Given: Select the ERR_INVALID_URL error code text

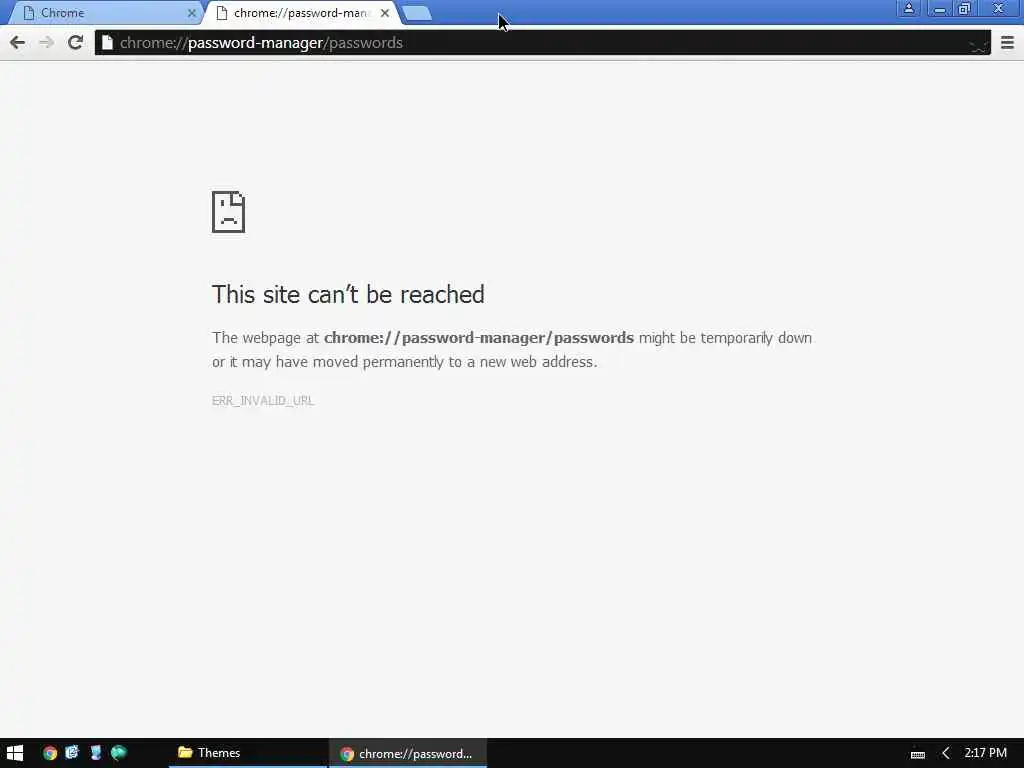Looking at the screenshot, I should (x=263, y=400).
